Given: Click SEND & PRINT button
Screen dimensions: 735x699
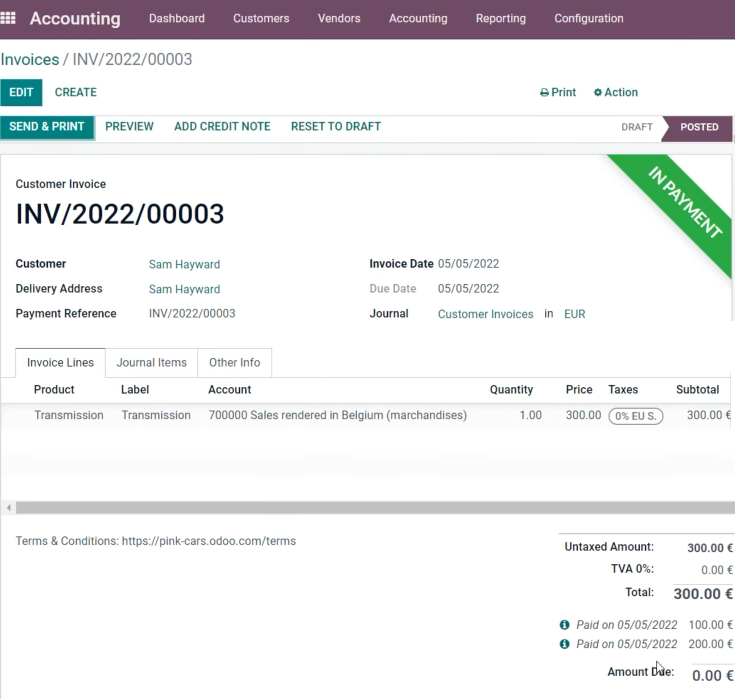Looking at the screenshot, I should pyautogui.click(x=47, y=127).
